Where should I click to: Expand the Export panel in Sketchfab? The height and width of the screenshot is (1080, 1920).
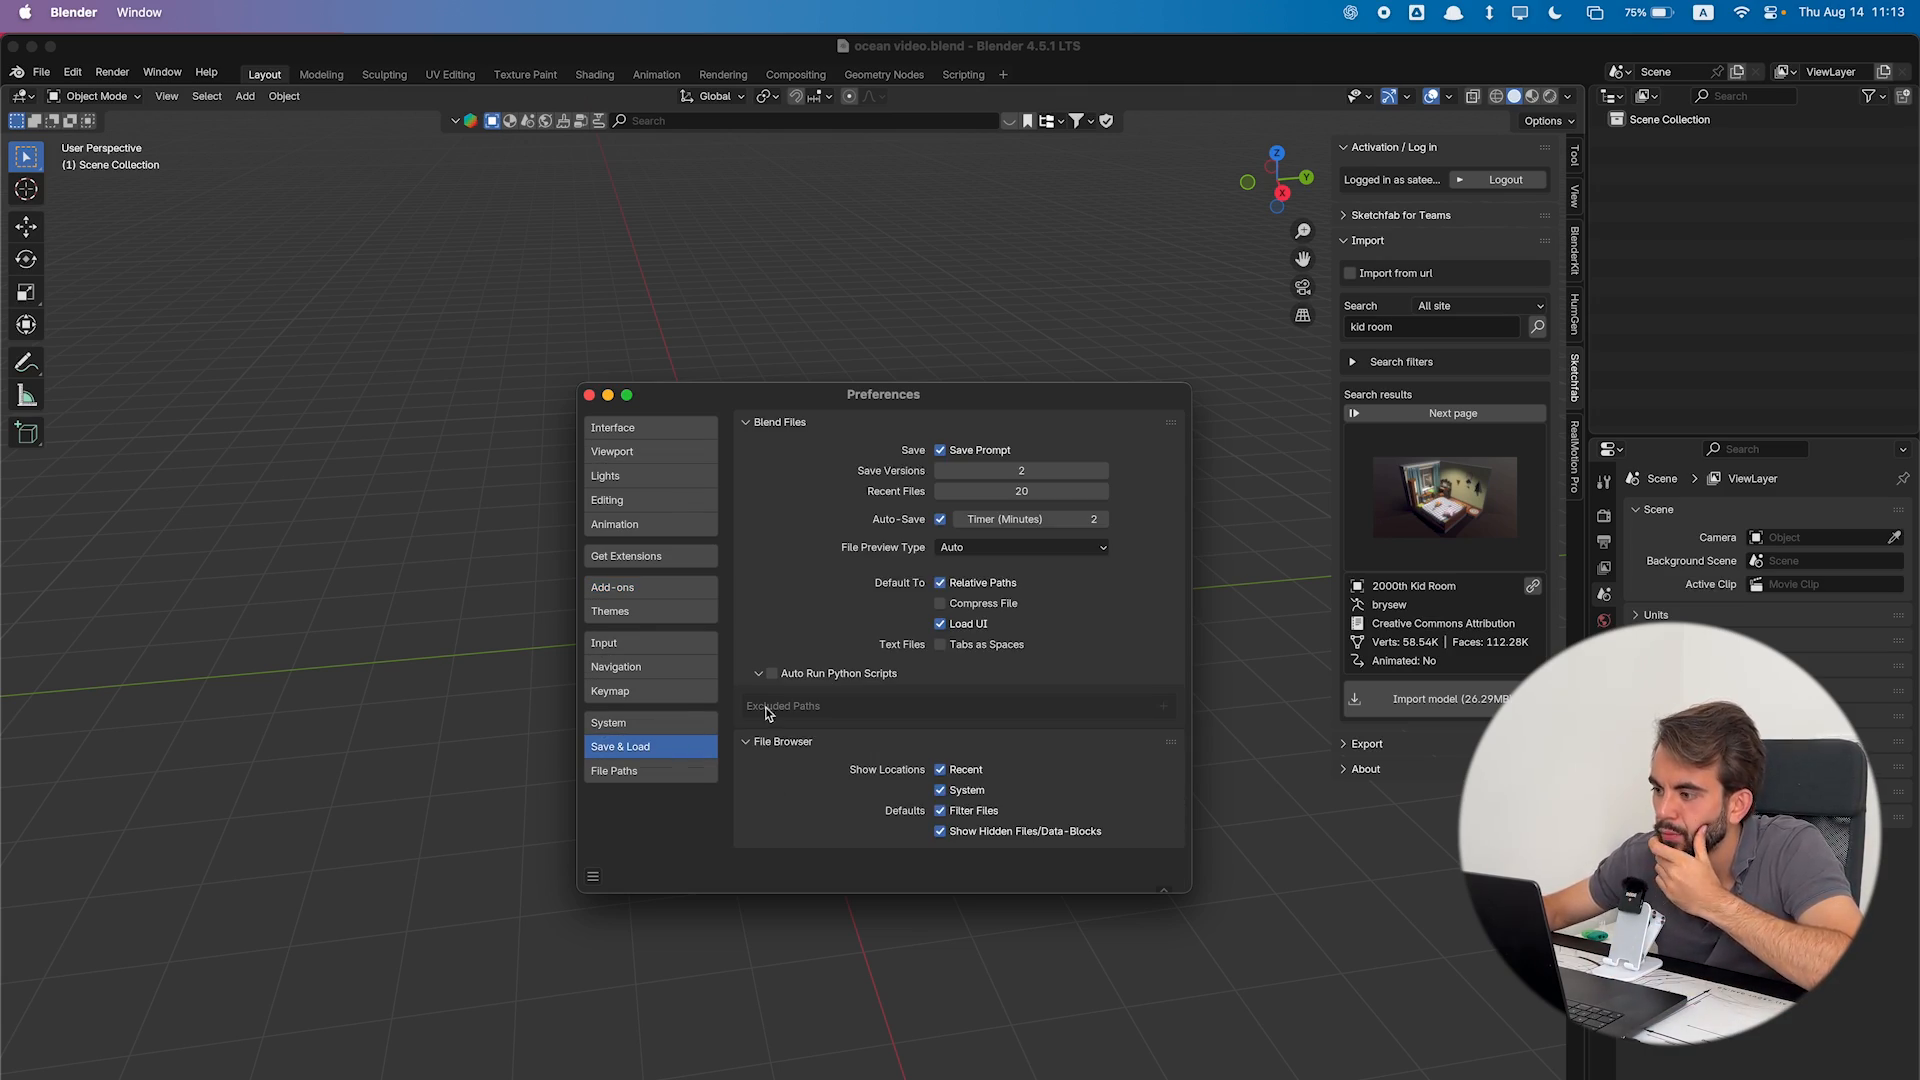pos(1366,744)
